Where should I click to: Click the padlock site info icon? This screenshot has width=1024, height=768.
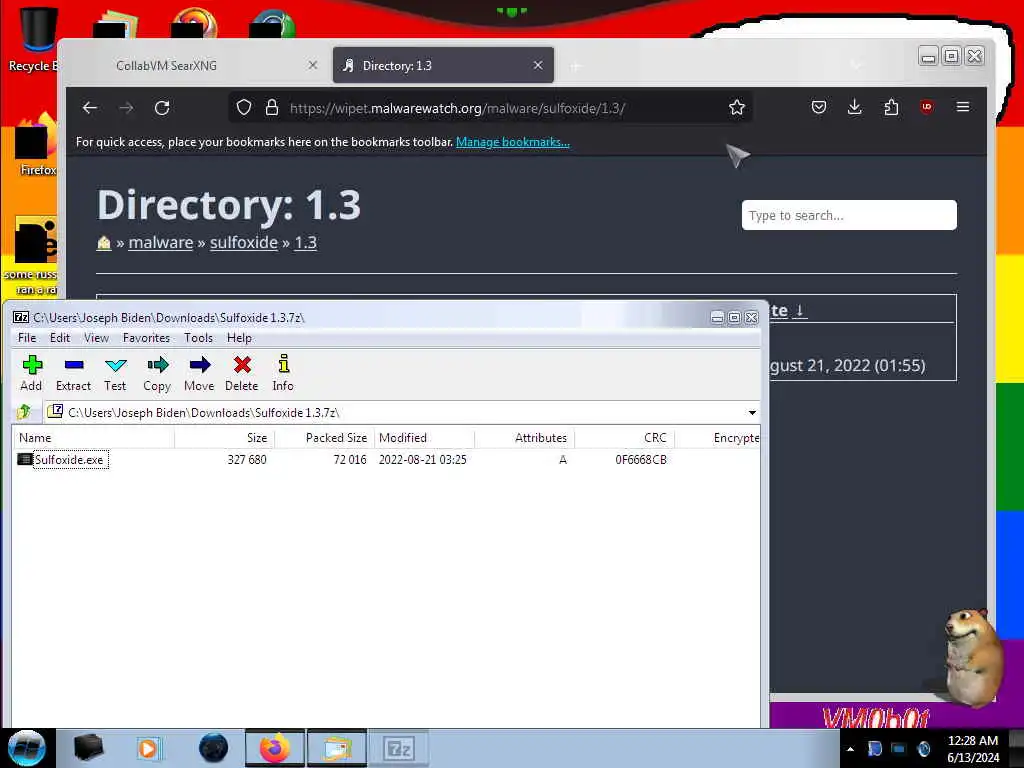[272, 108]
